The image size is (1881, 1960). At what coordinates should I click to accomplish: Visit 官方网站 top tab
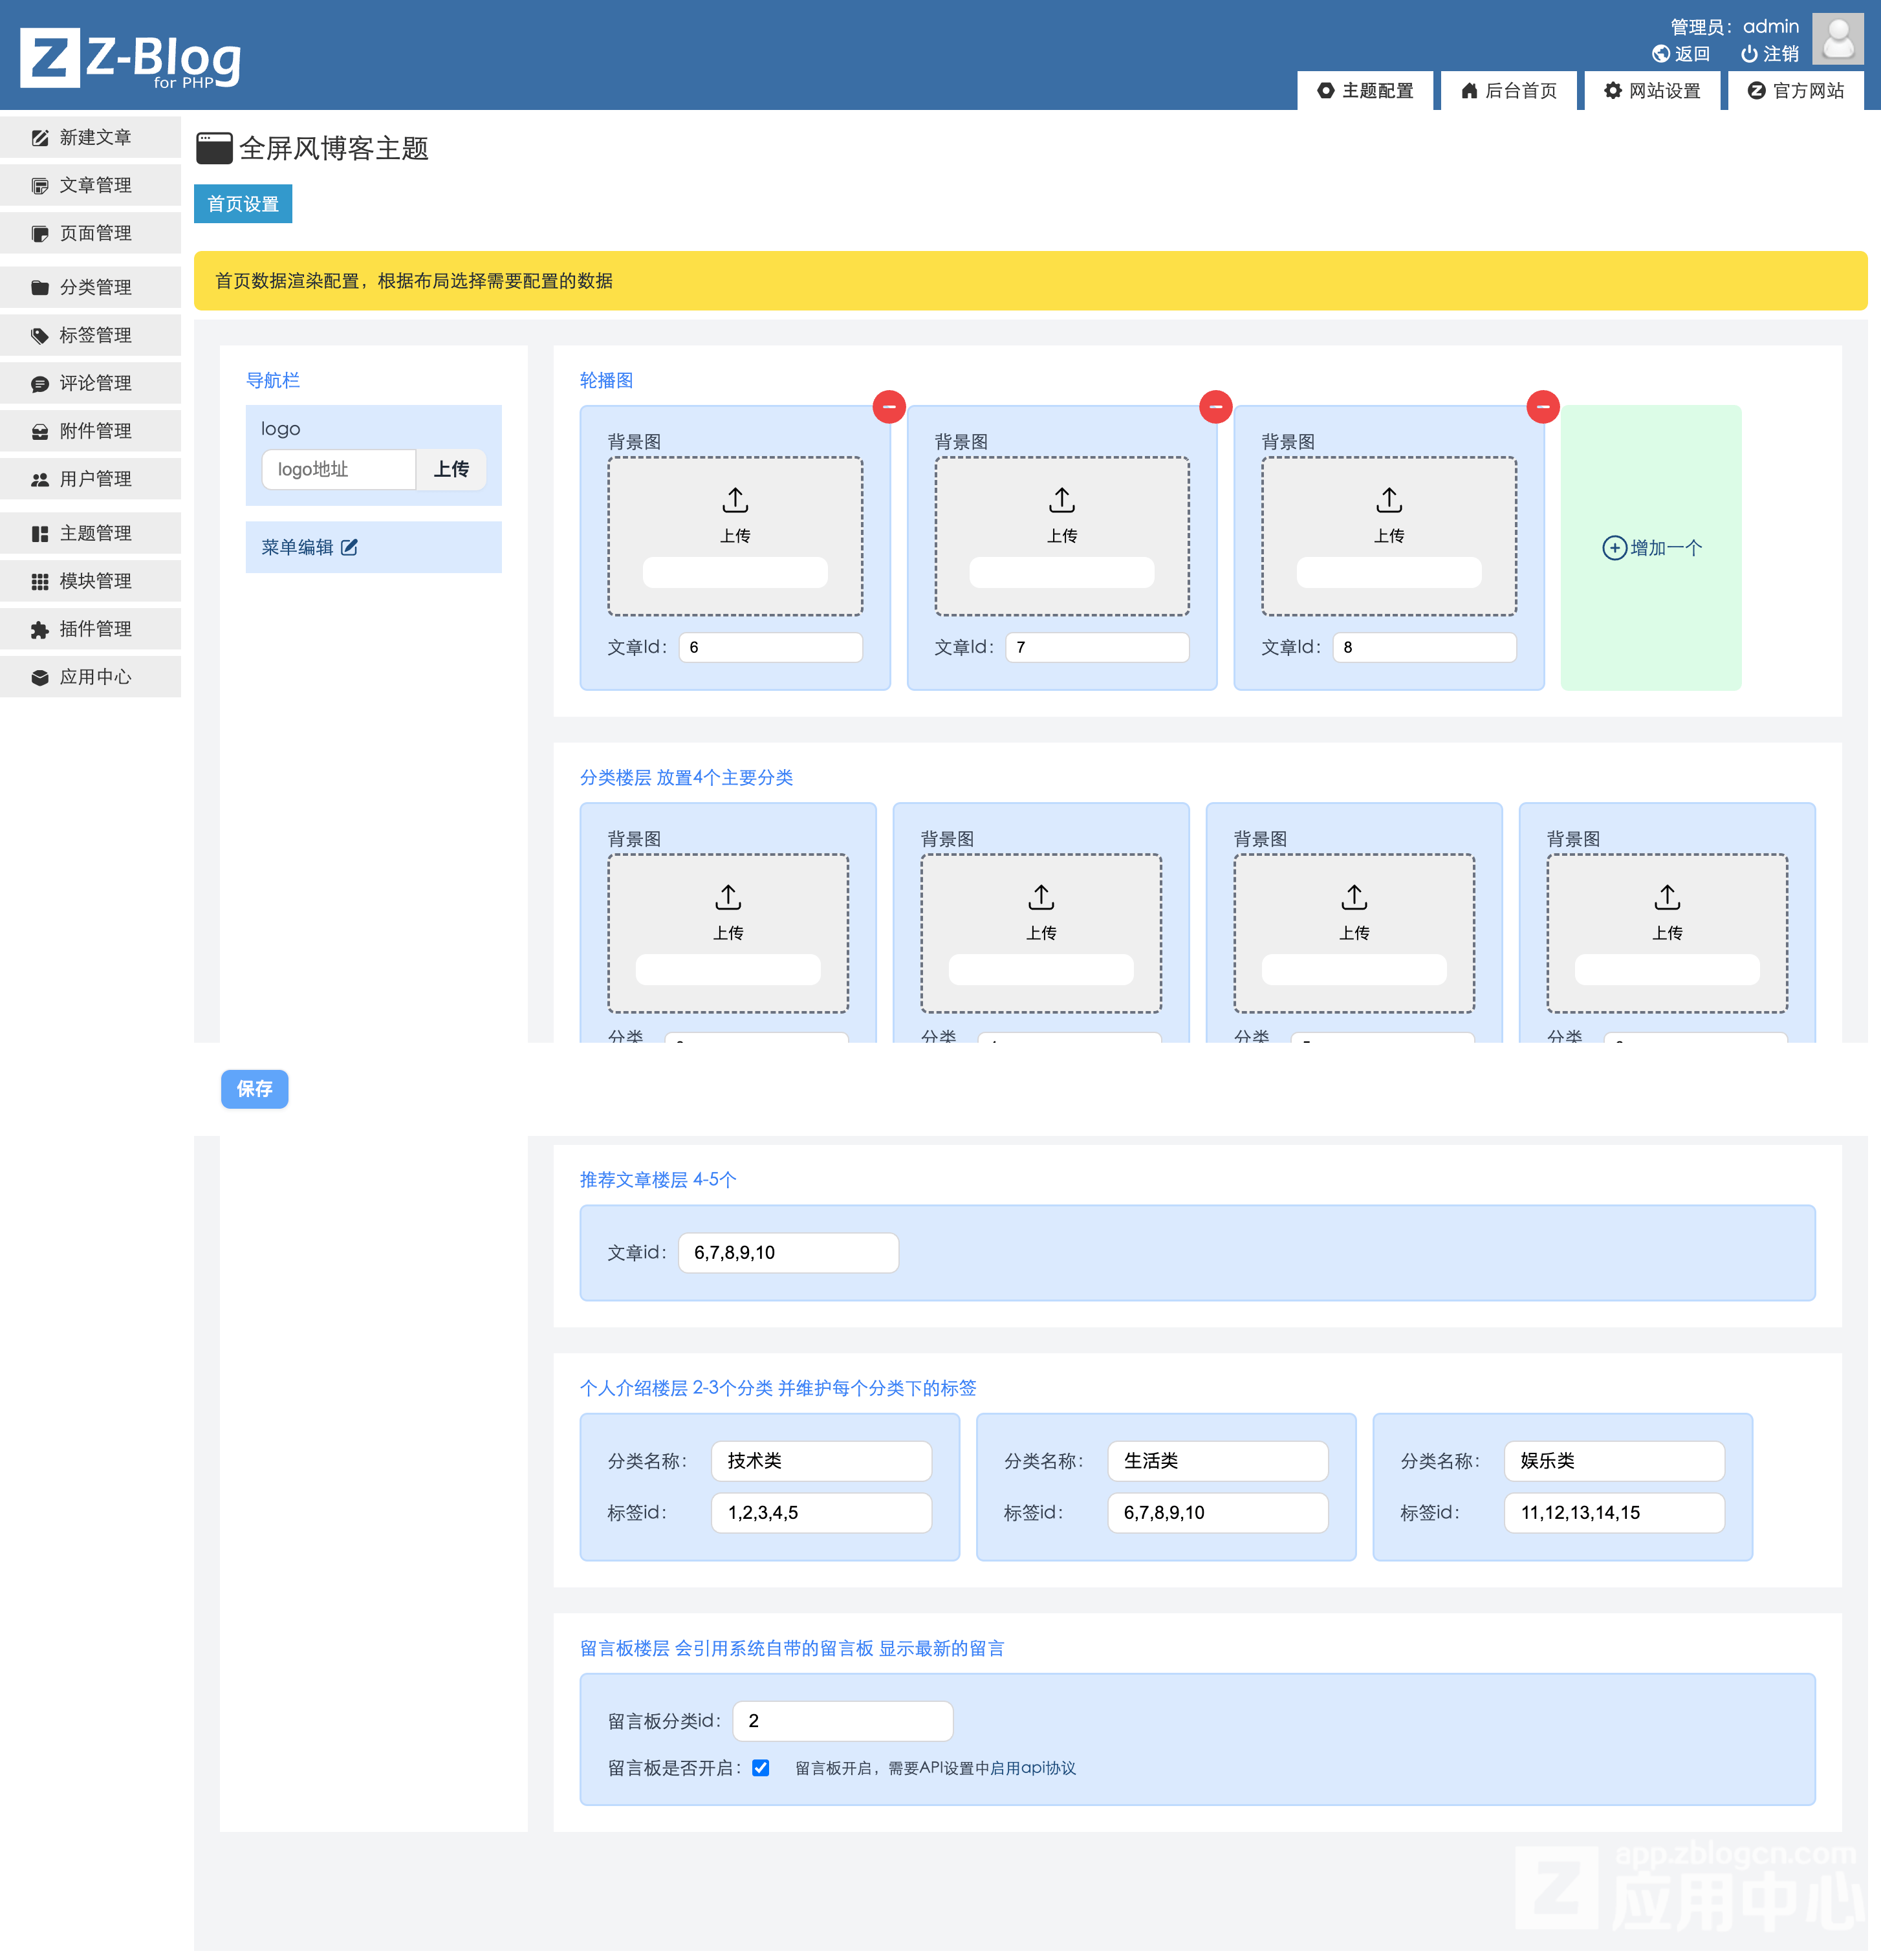pyautogui.click(x=1796, y=91)
